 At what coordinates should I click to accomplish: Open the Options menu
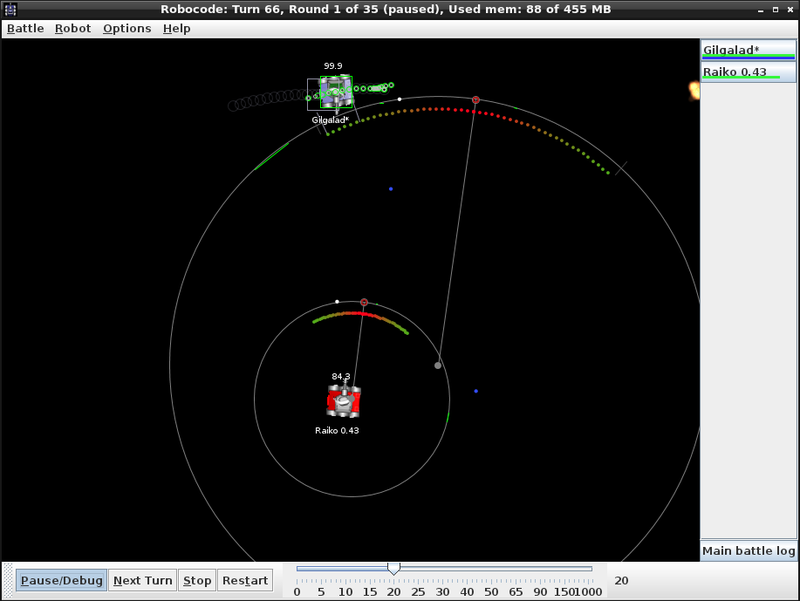(x=127, y=29)
